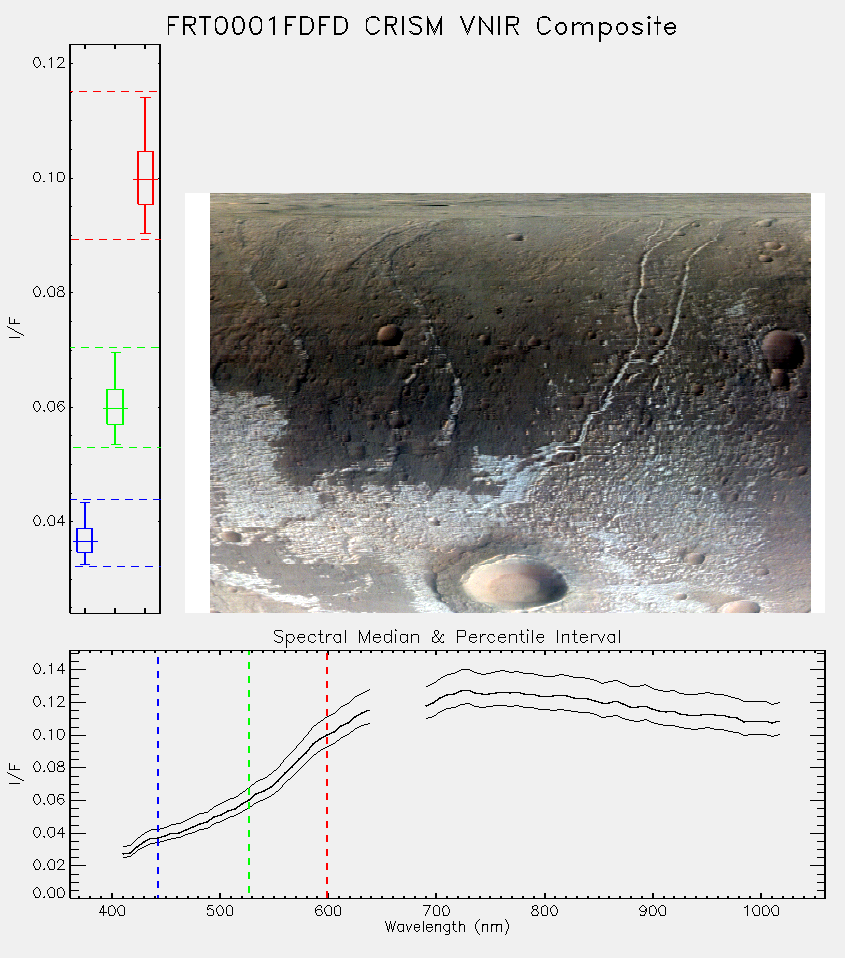The height and width of the screenshot is (958, 845).
Task: Click the small round crater left of image center
Action: 389,334
